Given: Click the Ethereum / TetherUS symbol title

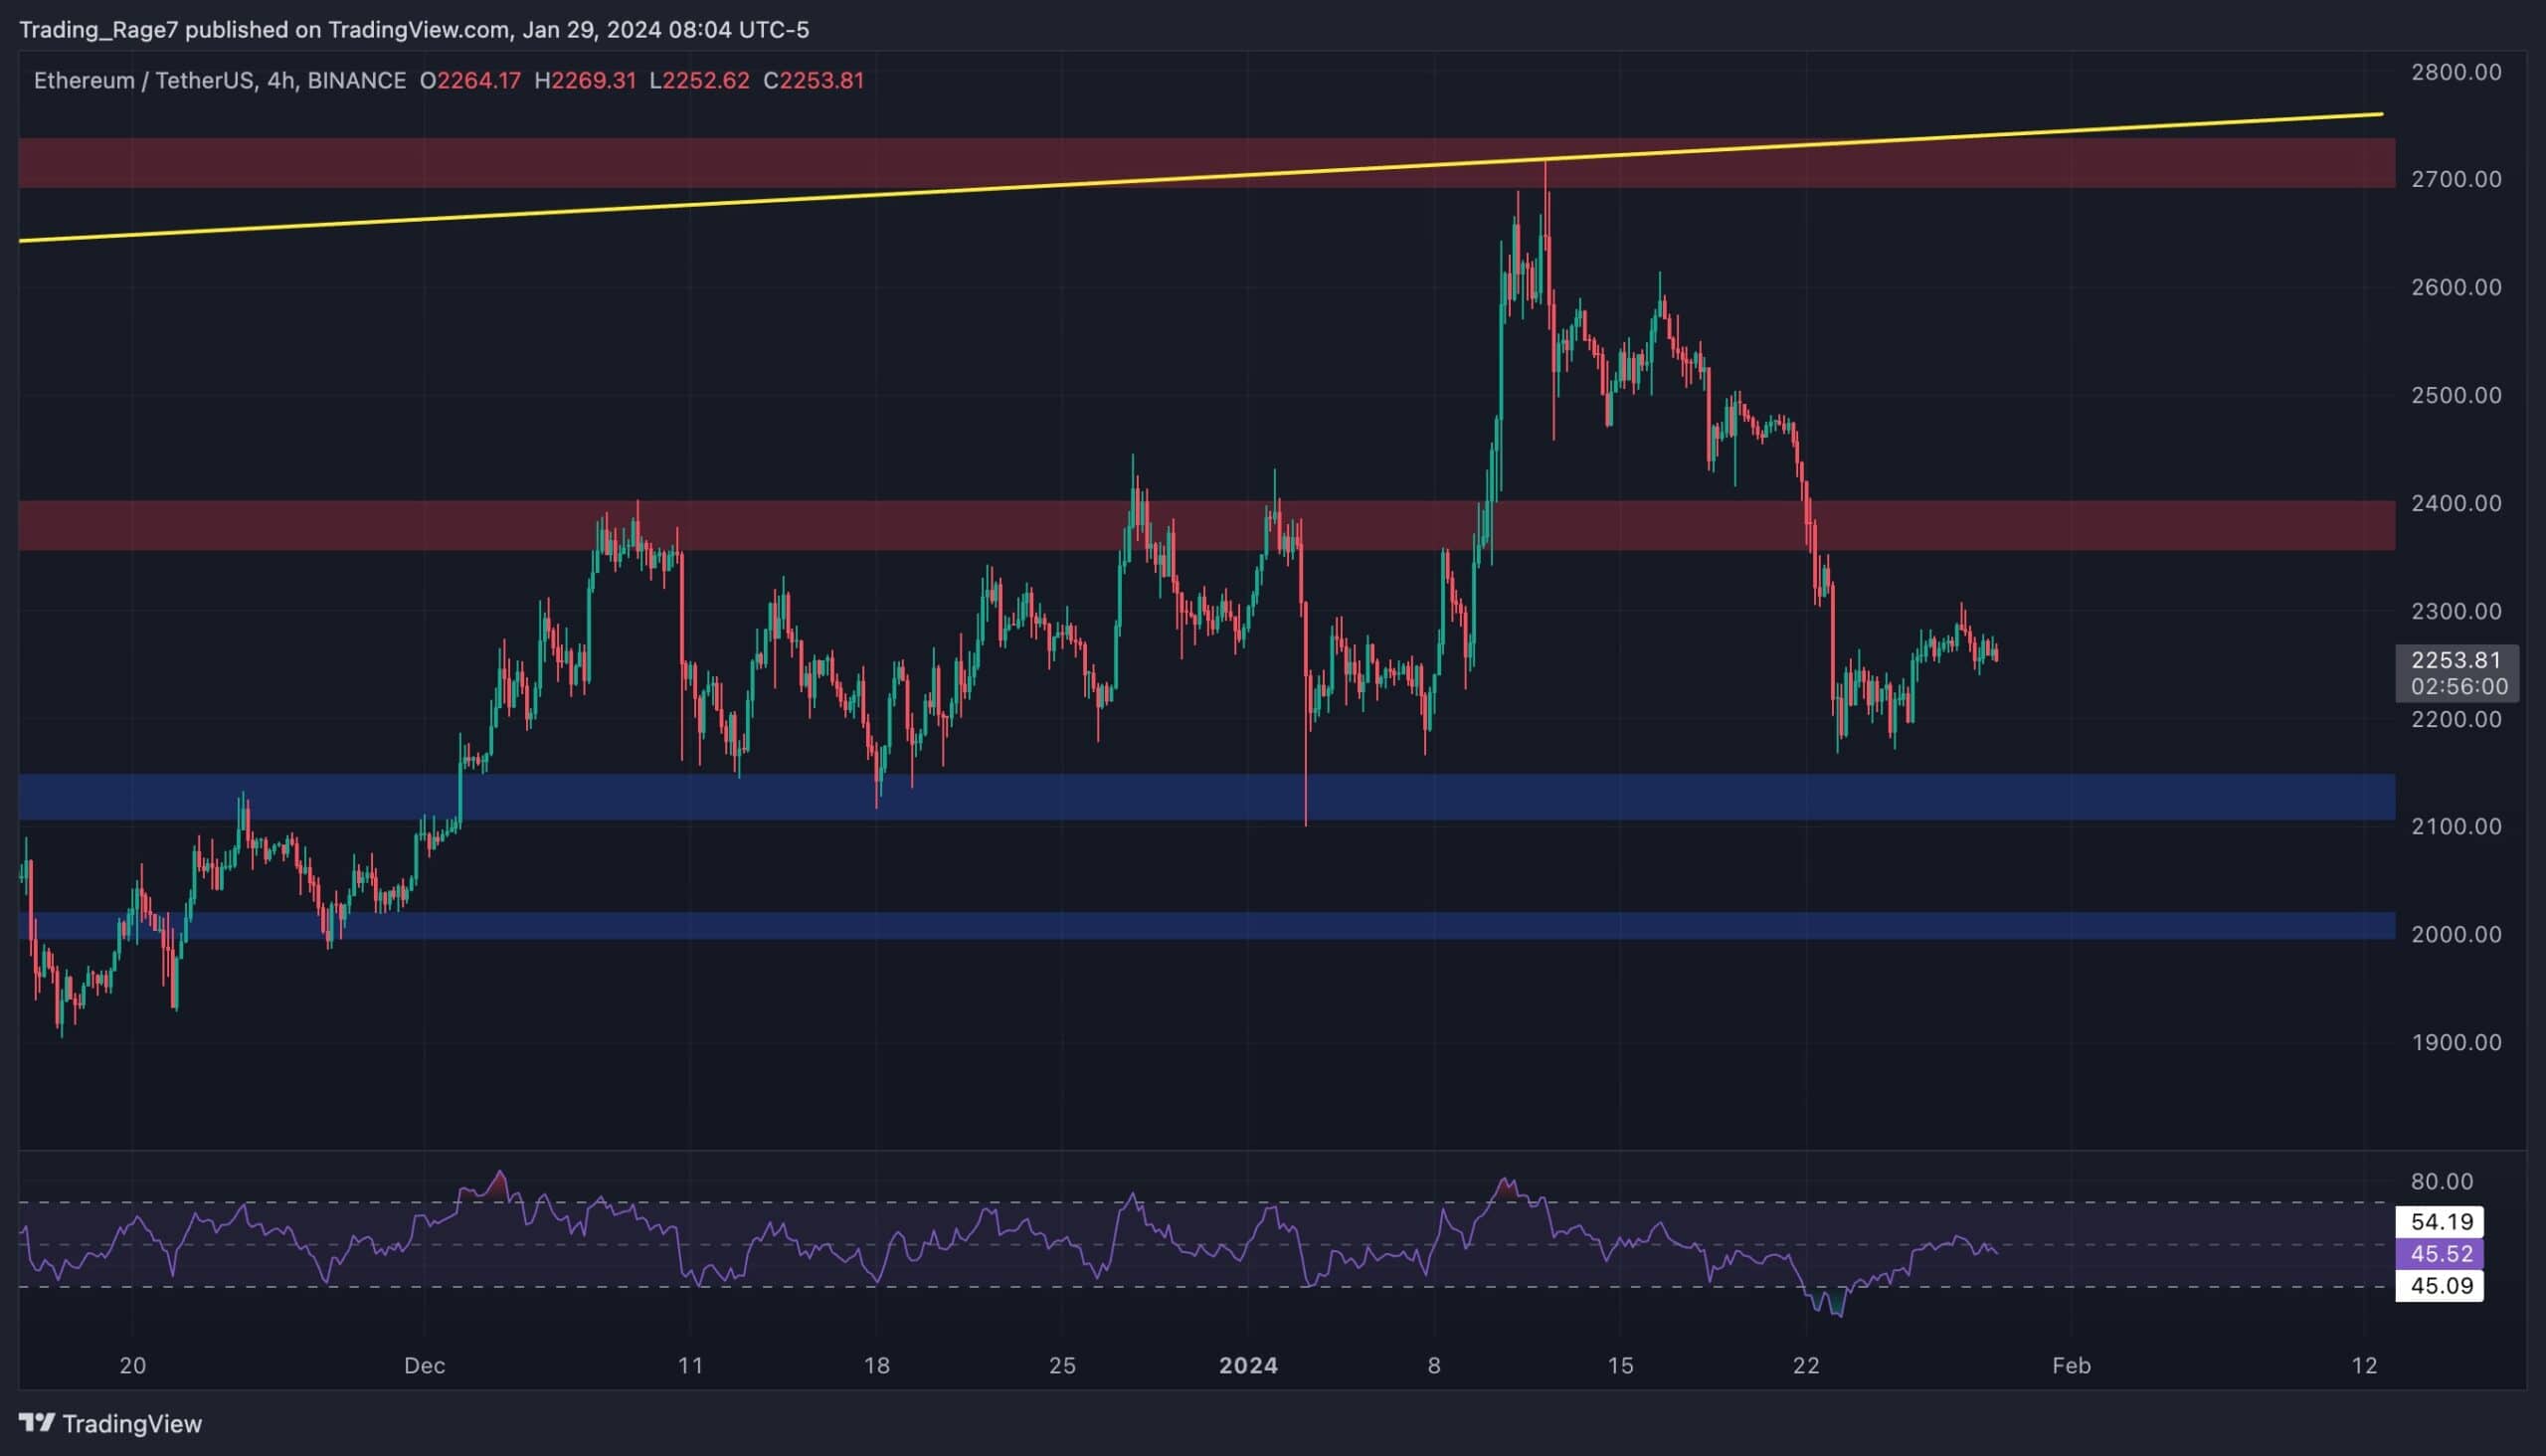Looking at the screenshot, I should (x=143, y=80).
